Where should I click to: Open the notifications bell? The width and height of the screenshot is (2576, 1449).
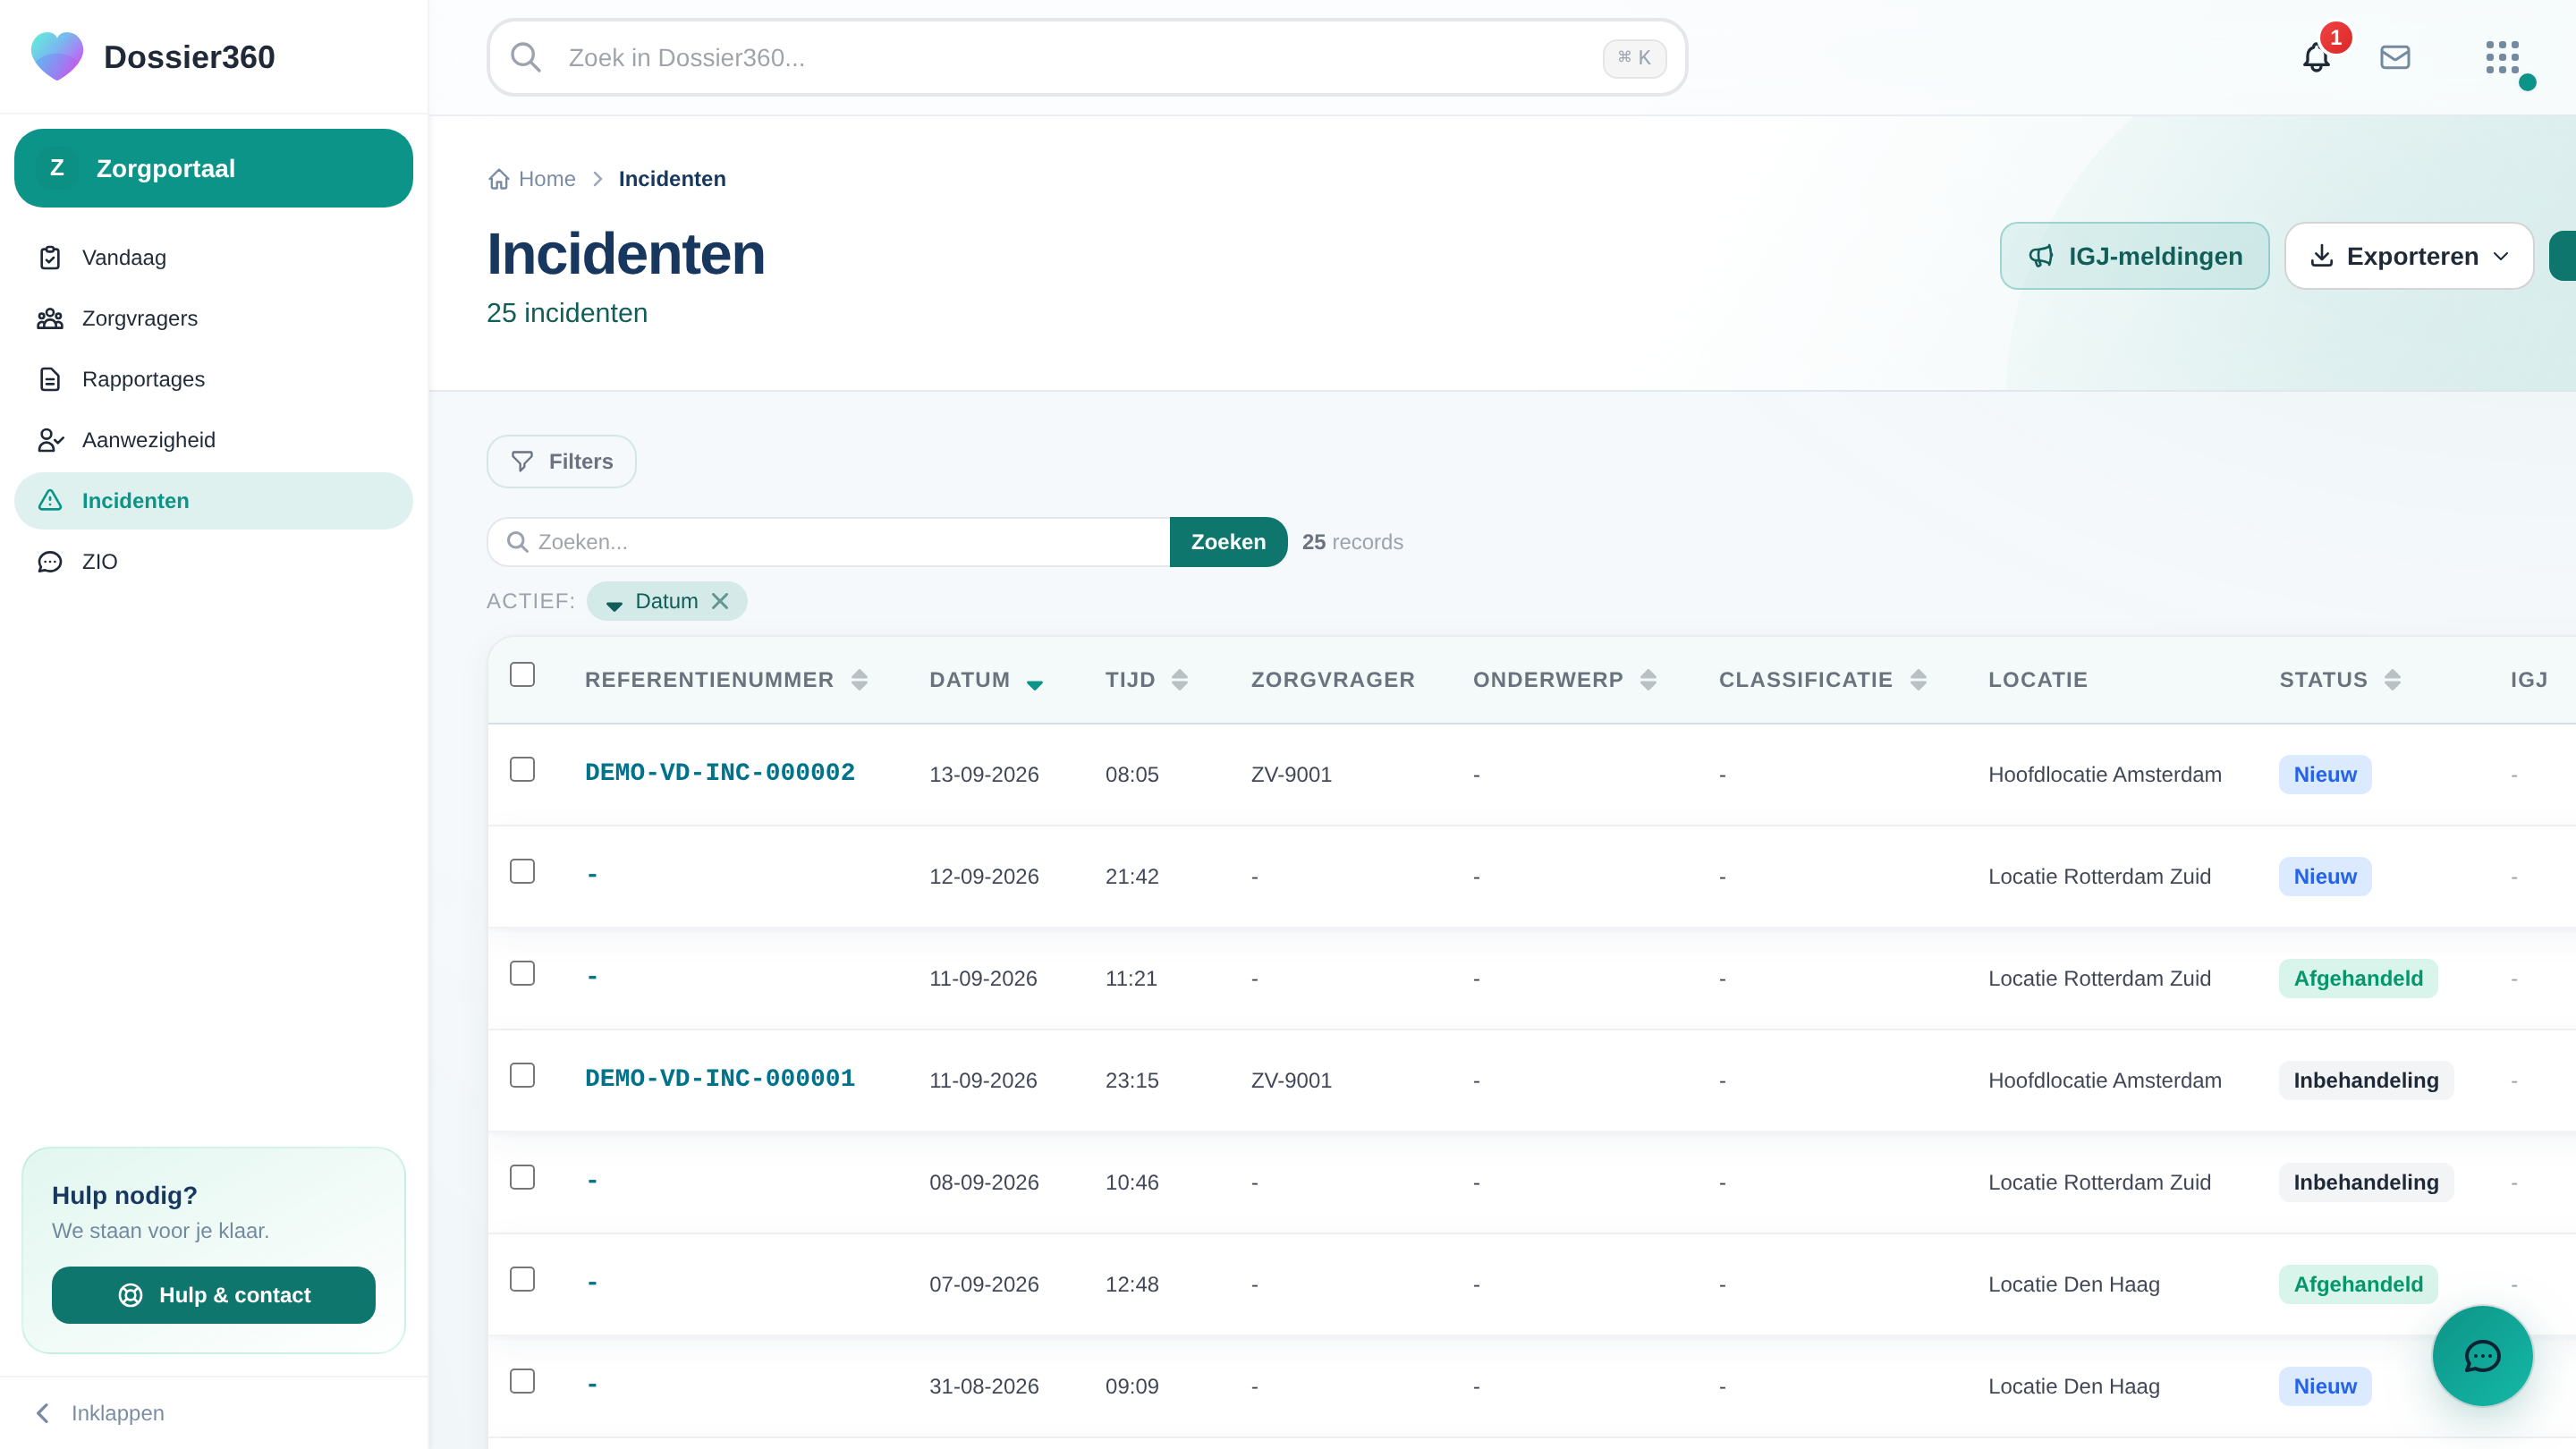2316,58
